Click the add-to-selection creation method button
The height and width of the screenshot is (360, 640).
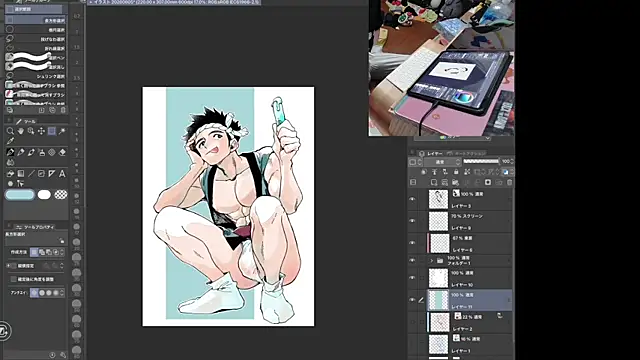(42, 252)
